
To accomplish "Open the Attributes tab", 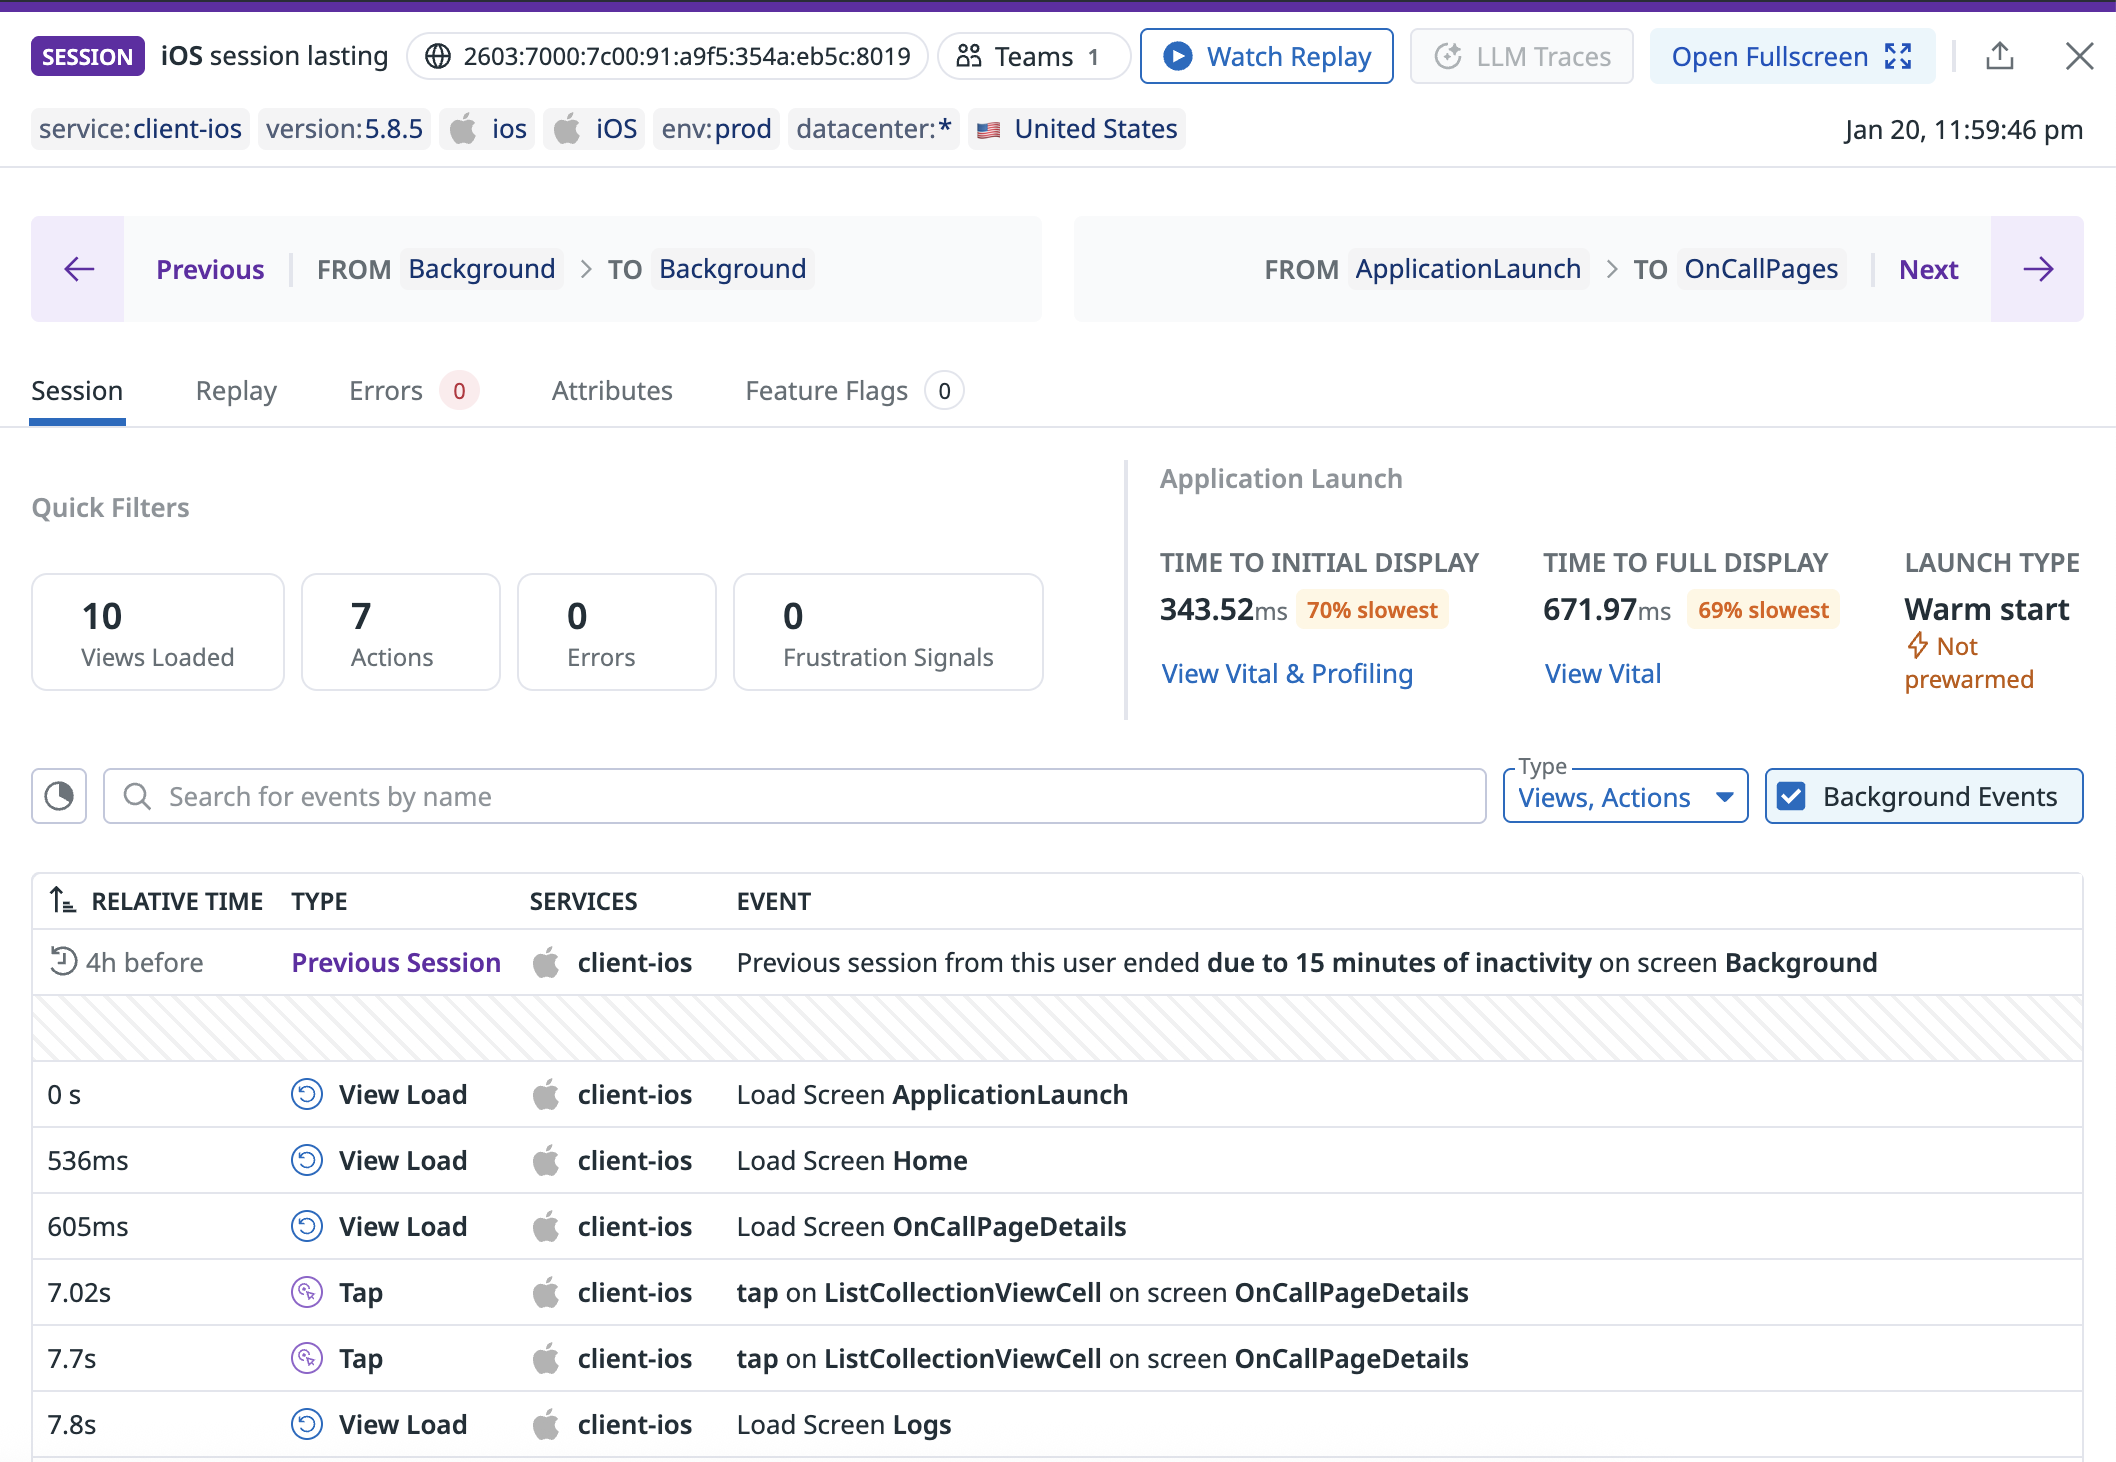I will 612,391.
